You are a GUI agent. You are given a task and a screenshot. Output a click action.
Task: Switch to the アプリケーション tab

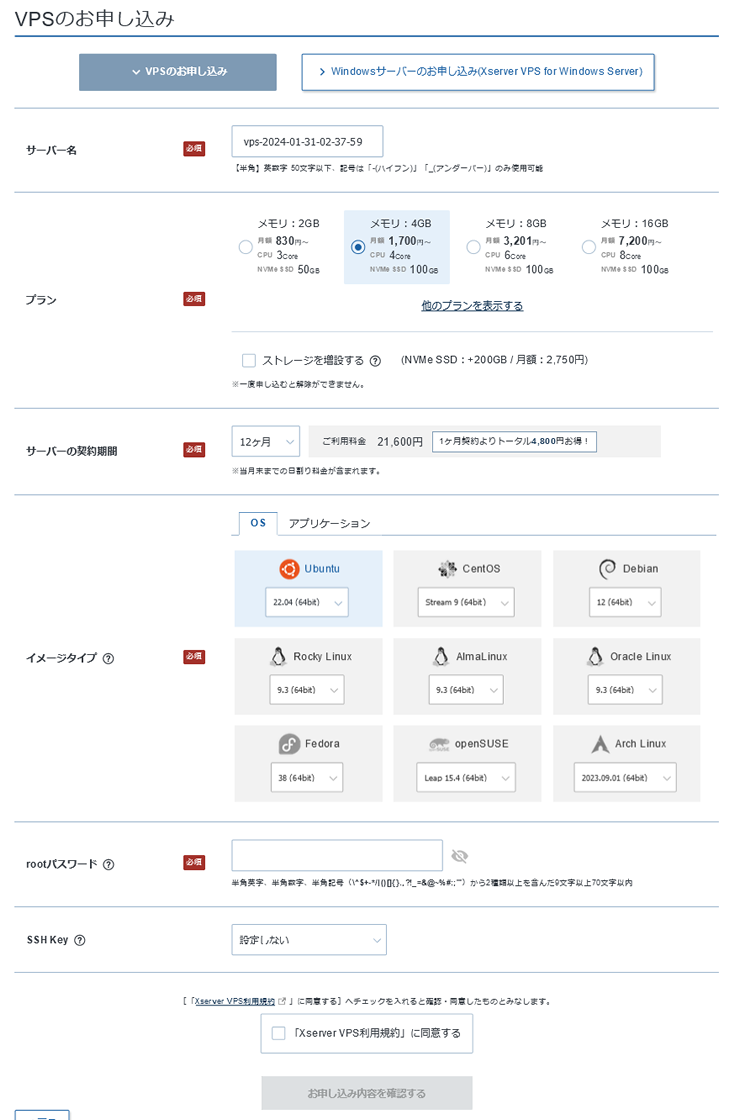click(x=329, y=523)
